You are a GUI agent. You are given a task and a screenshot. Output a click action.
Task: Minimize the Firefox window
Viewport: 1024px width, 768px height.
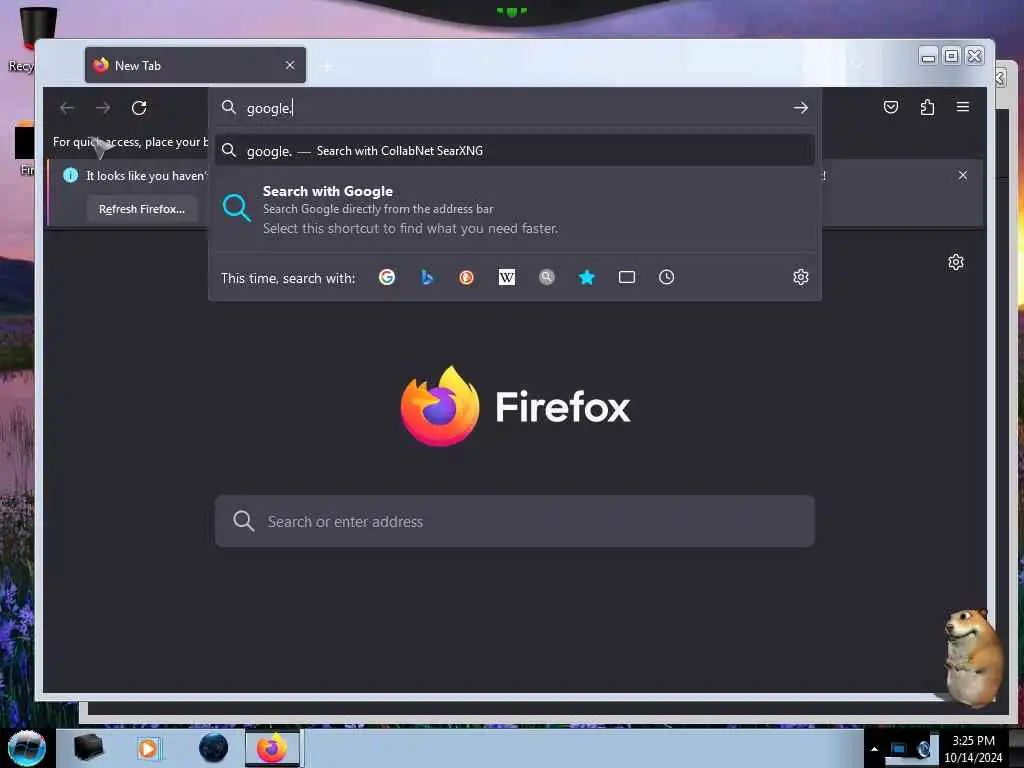pos(928,57)
